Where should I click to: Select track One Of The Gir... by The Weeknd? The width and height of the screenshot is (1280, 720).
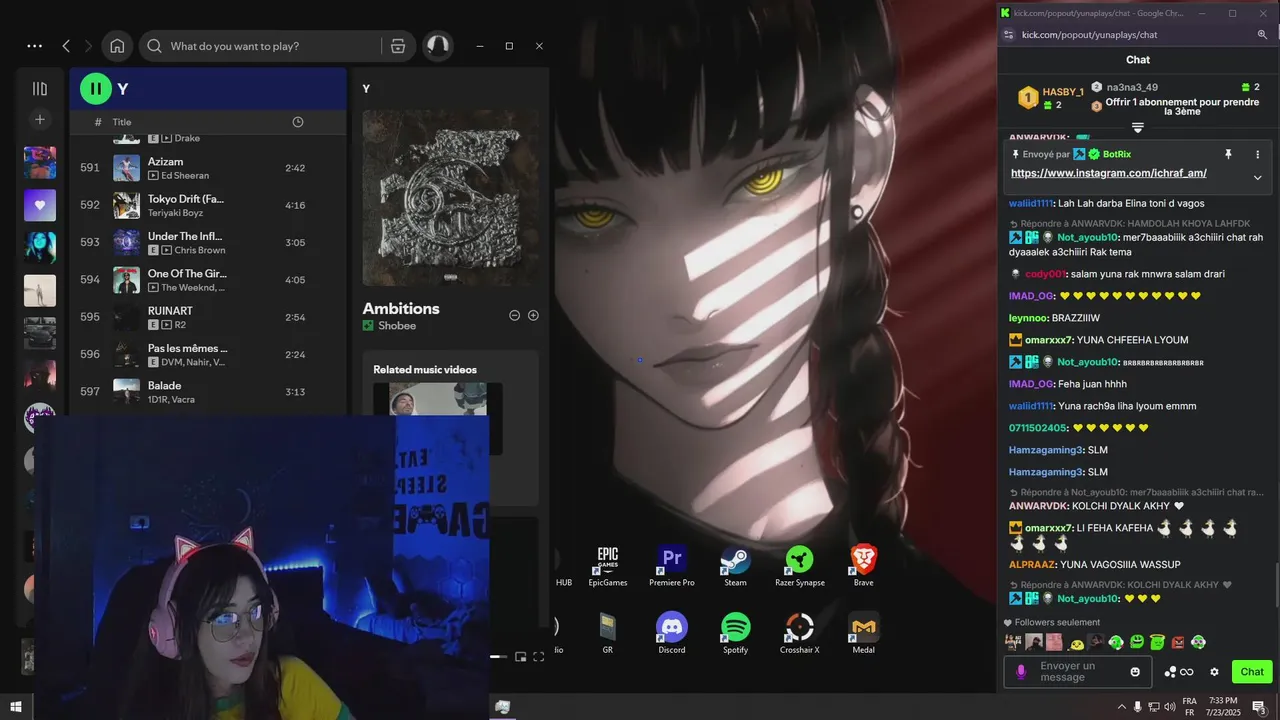(x=207, y=280)
